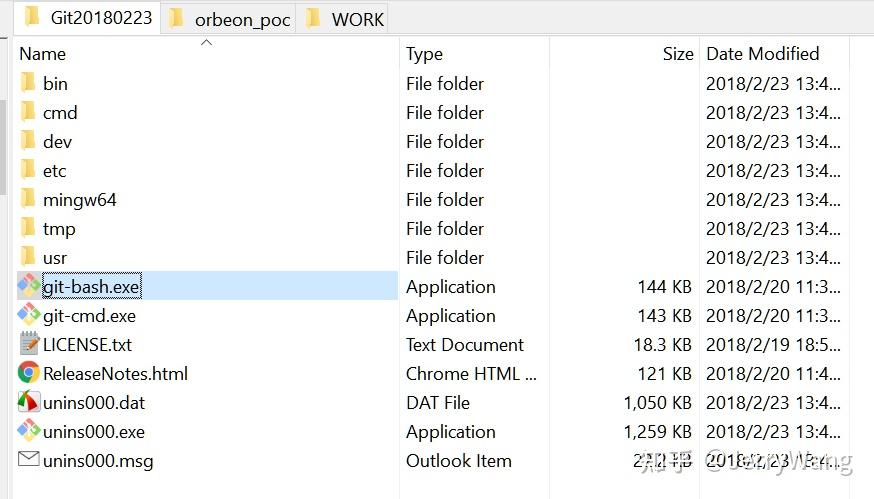Click the 144 KB size cell
Image resolution: width=874 pixels, height=499 pixels.
click(x=664, y=287)
